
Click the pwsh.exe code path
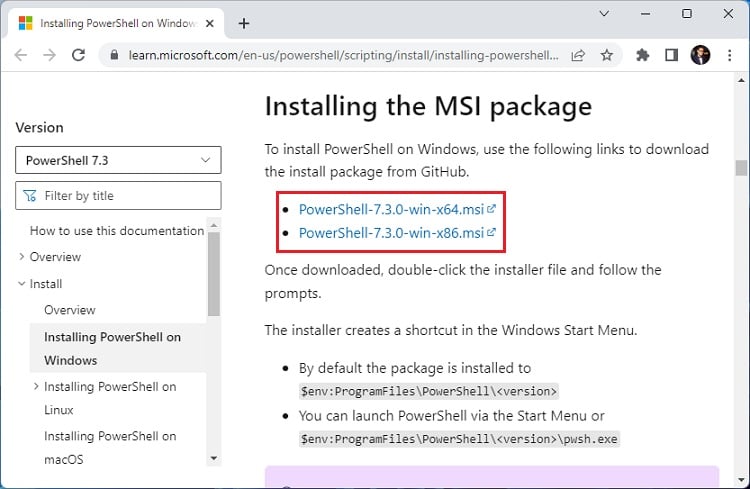pyautogui.click(x=459, y=439)
